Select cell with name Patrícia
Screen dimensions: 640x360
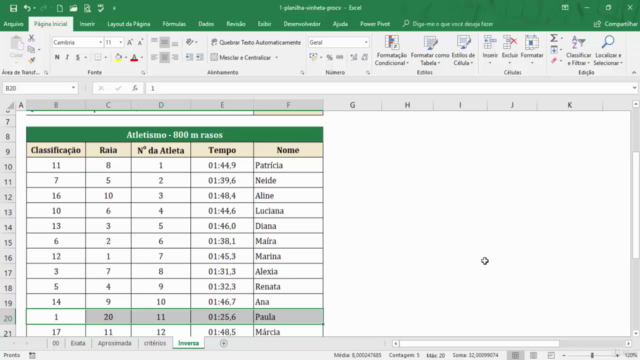click(x=288, y=165)
